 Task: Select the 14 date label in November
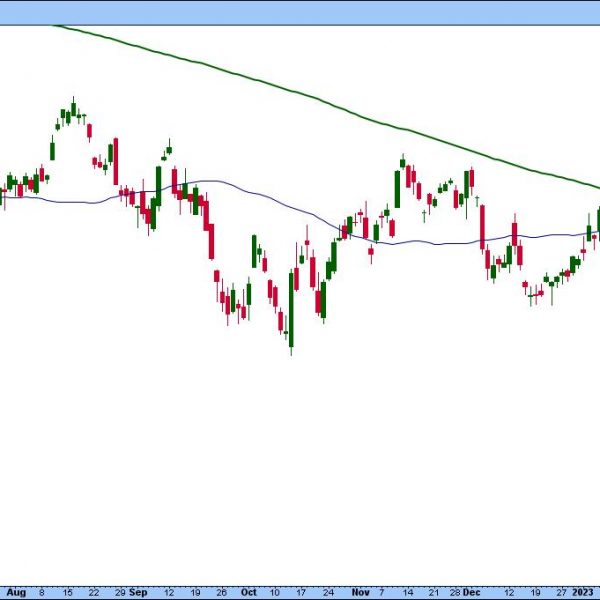pos(408,592)
